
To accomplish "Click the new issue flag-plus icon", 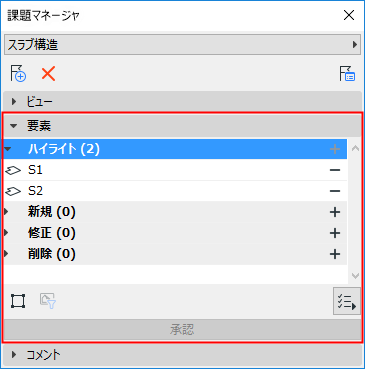I will 18,73.
